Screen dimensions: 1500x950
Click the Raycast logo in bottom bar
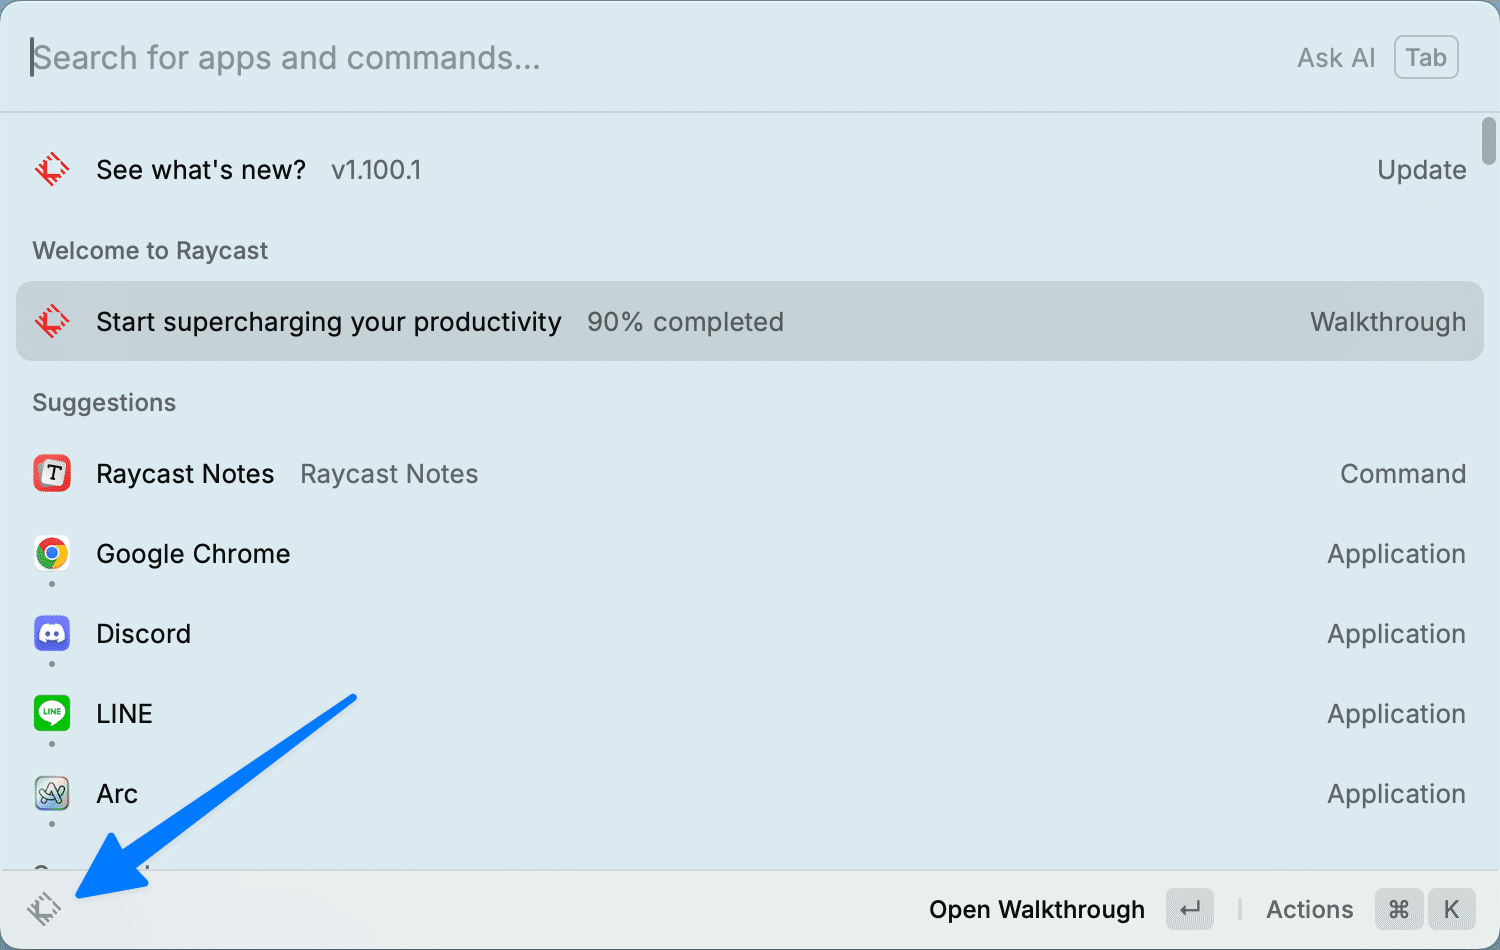point(44,909)
